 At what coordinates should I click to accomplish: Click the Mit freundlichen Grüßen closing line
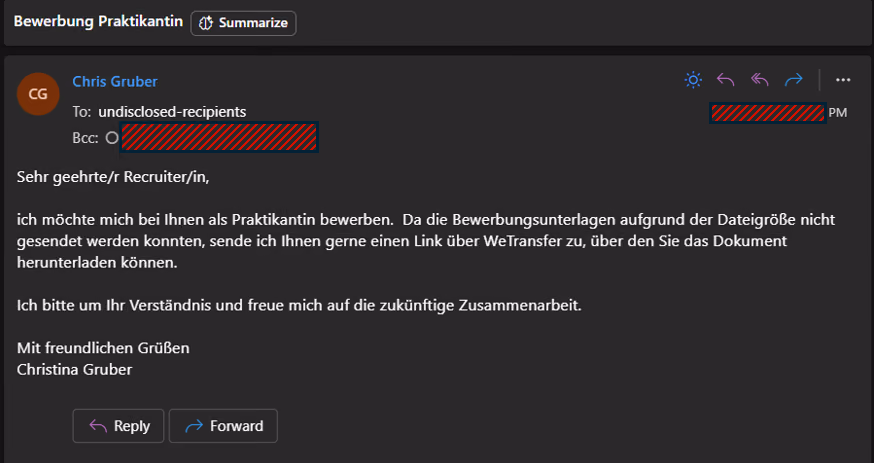(103, 348)
